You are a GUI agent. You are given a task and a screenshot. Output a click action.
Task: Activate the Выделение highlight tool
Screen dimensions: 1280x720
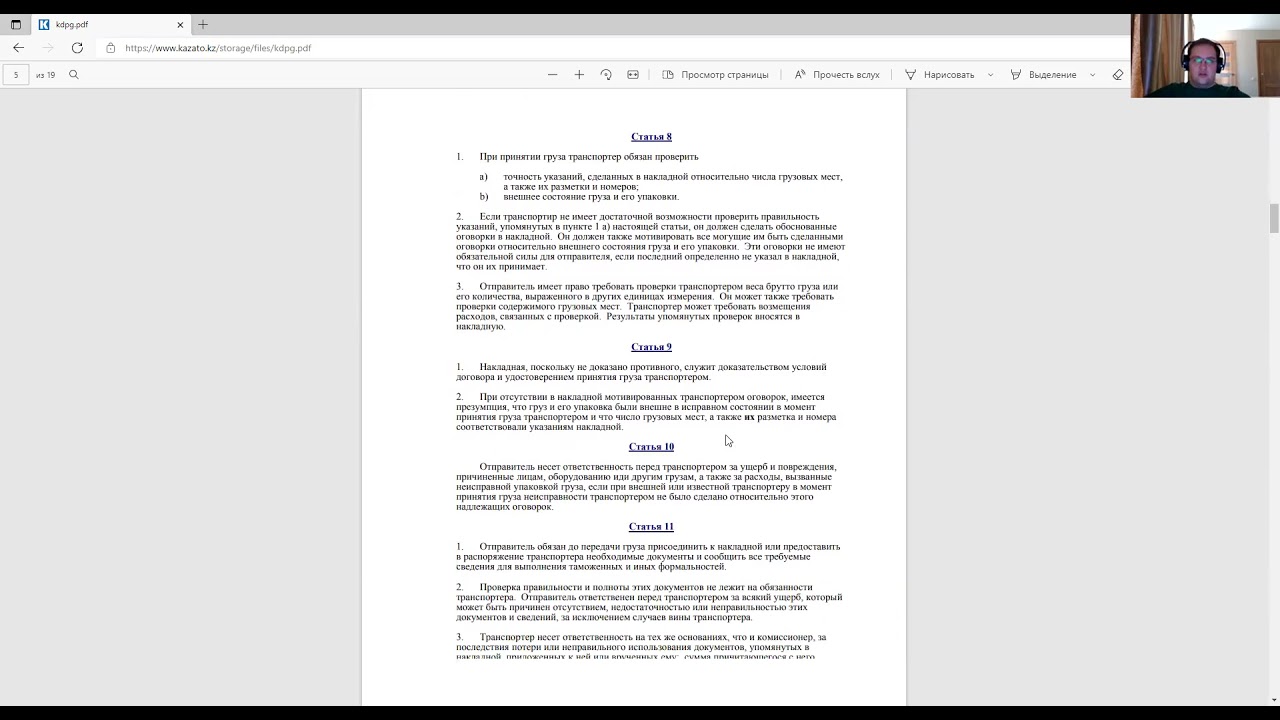click(1043, 75)
